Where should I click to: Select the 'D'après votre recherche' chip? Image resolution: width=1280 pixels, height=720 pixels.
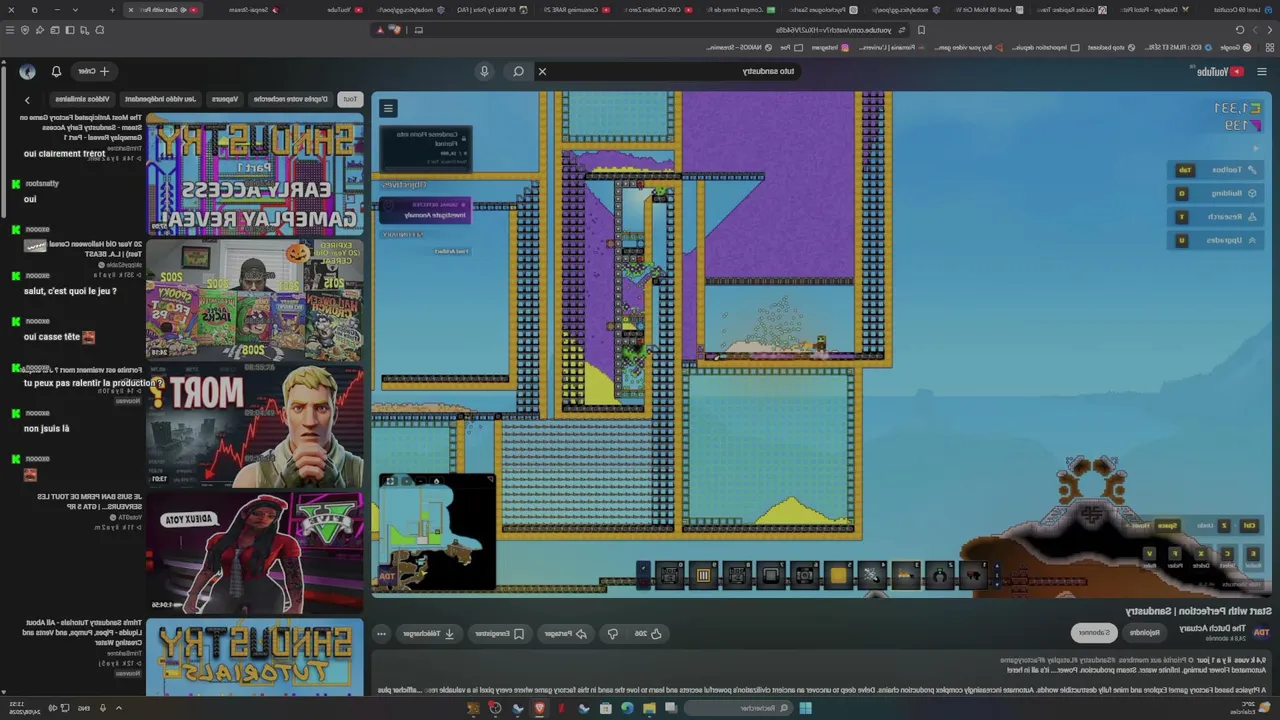[290, 99]
